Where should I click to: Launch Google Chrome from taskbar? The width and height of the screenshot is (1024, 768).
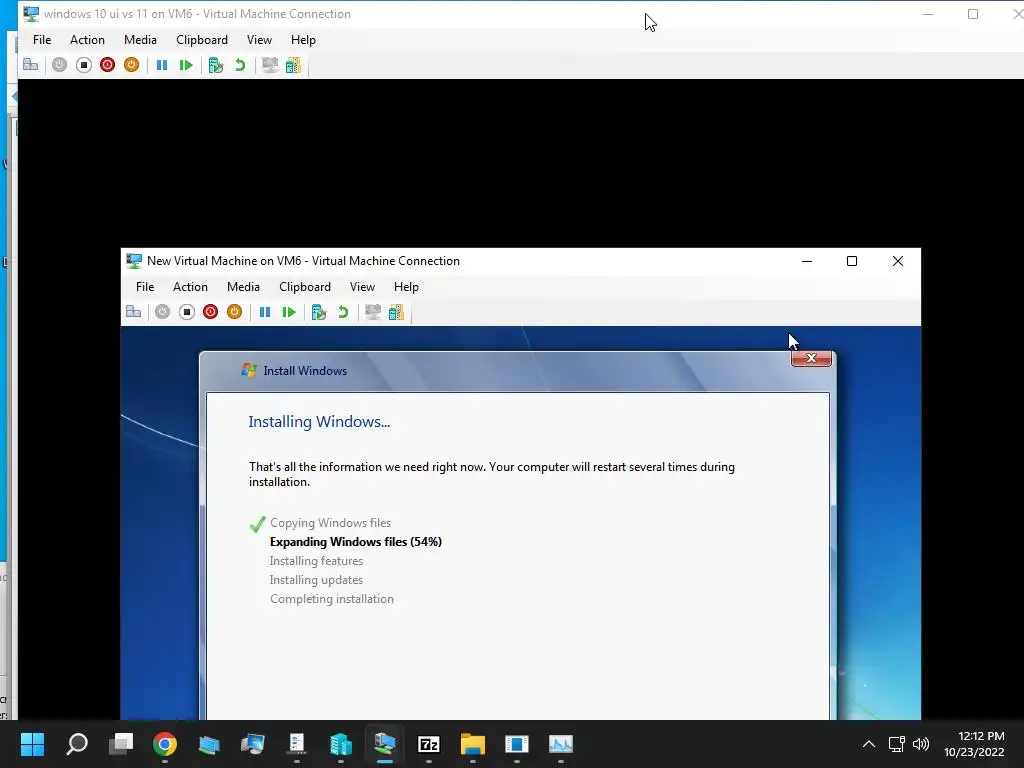[165, 743]
